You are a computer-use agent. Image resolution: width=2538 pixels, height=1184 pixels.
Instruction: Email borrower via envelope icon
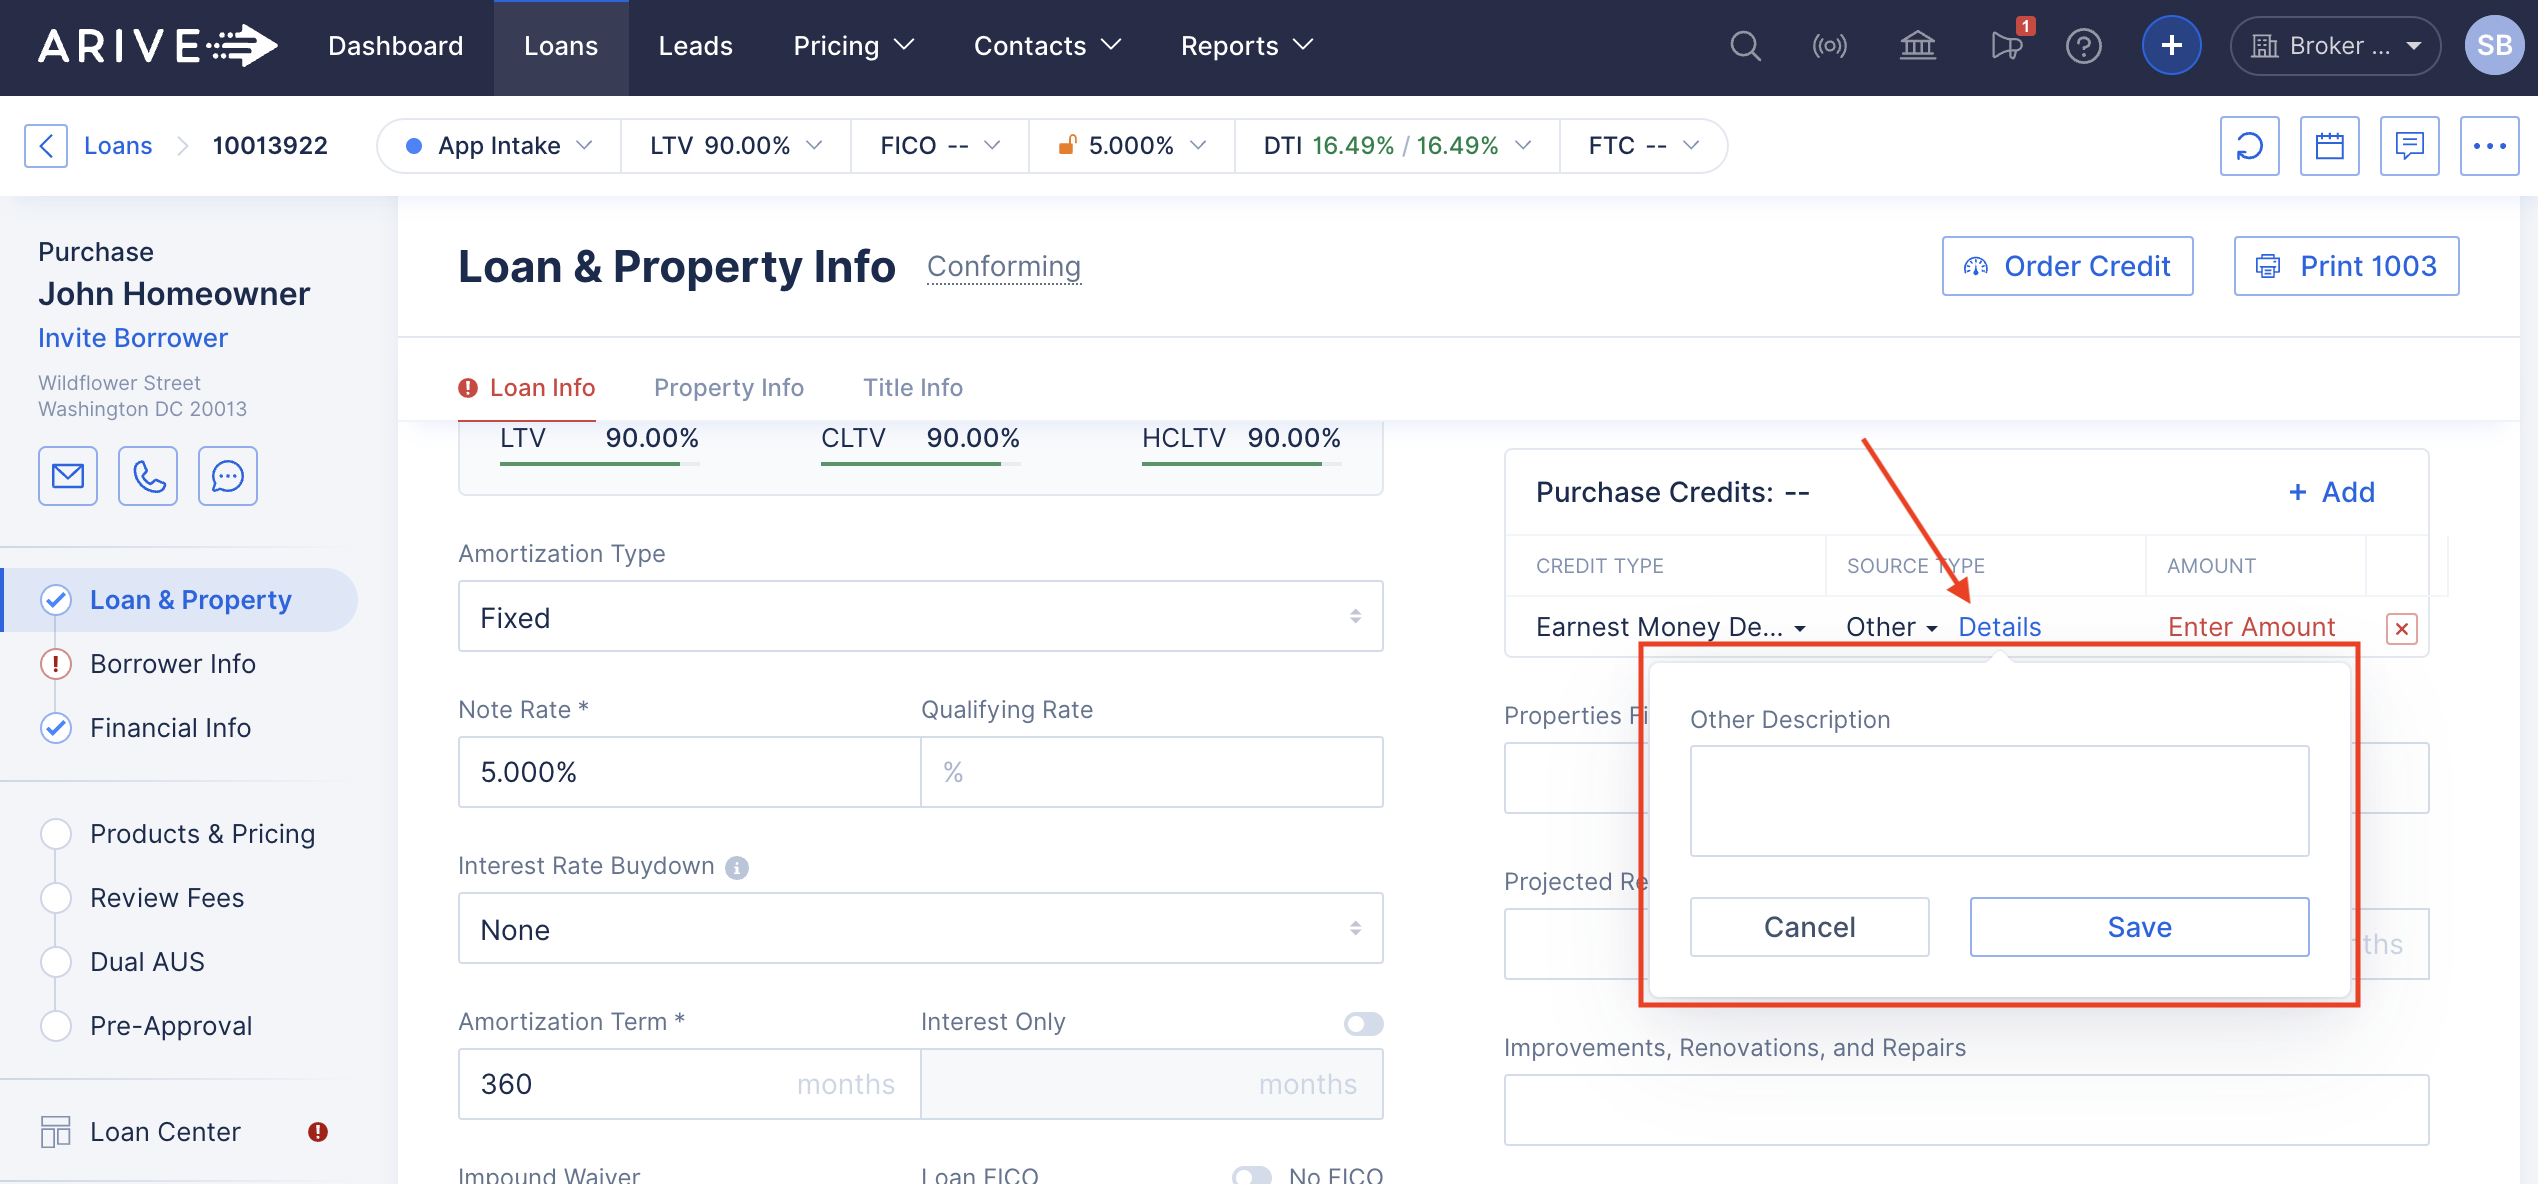pyautogui.click(x=68, y=476)
